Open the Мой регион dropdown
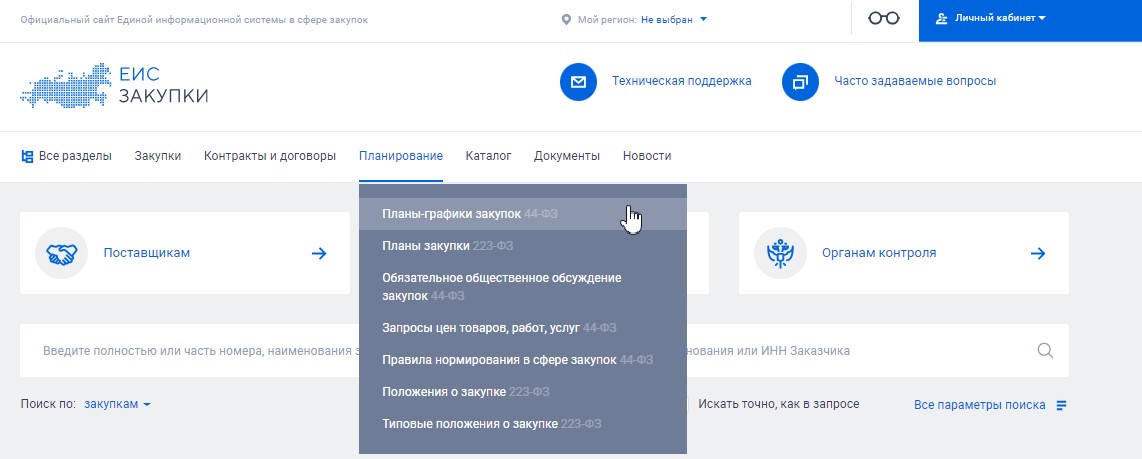Image resolution: width=1142 pixels, height=459 pixels. (674, 20)
